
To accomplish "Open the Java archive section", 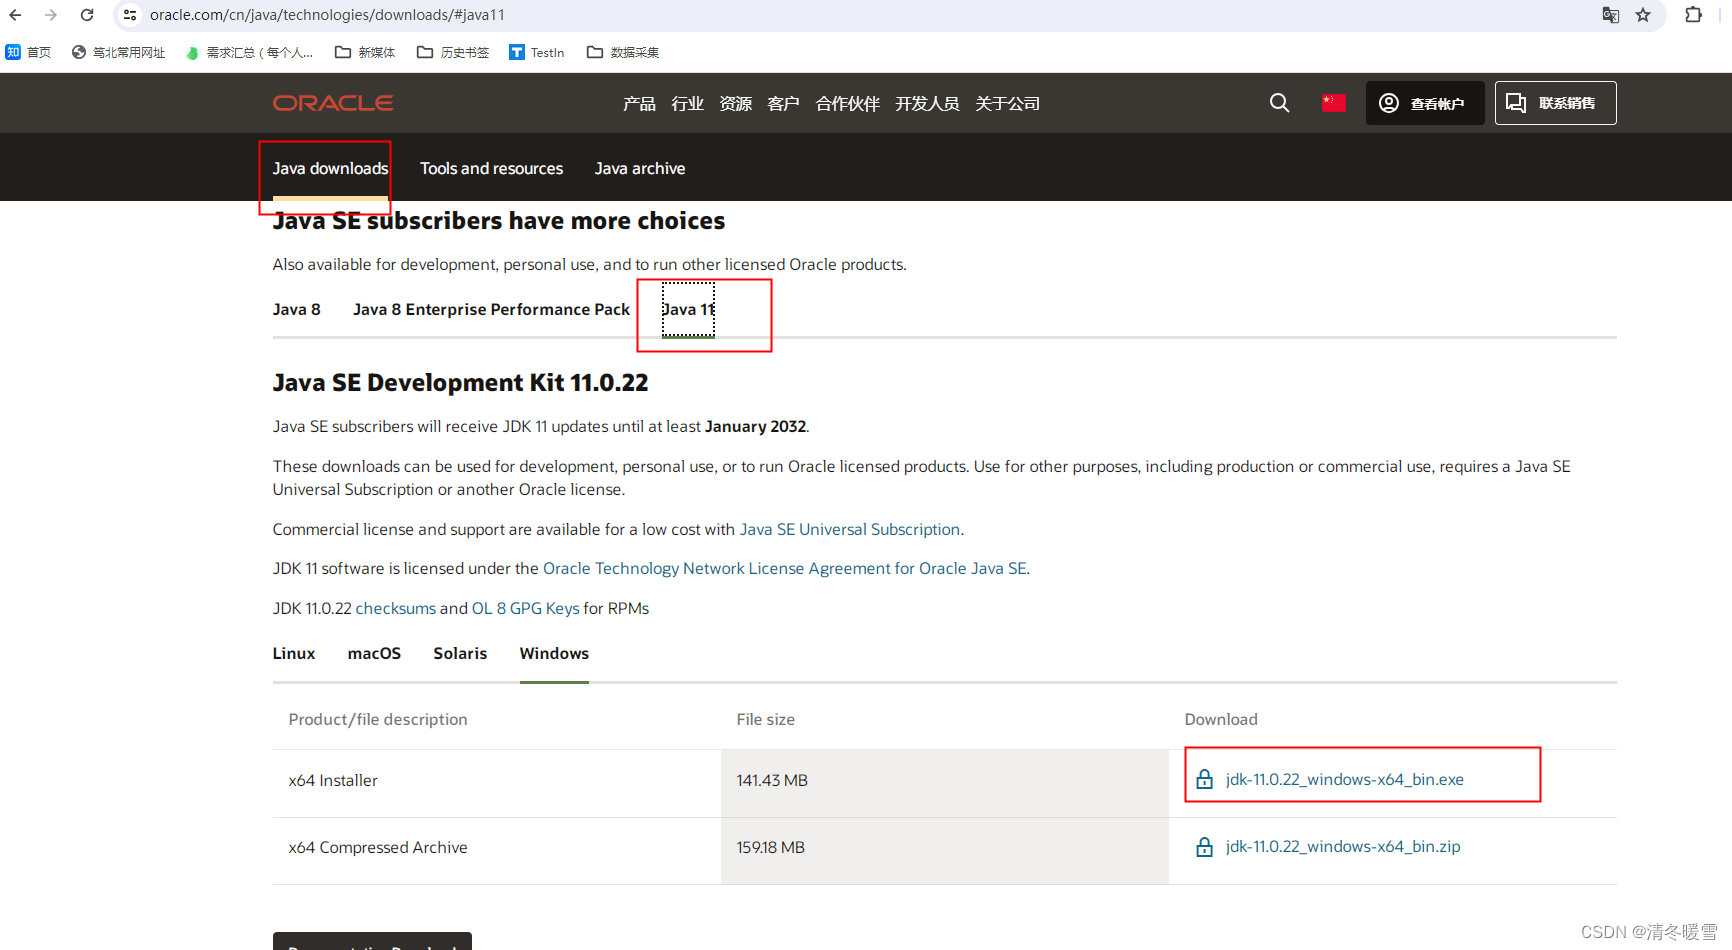I will tap(640, 168).
